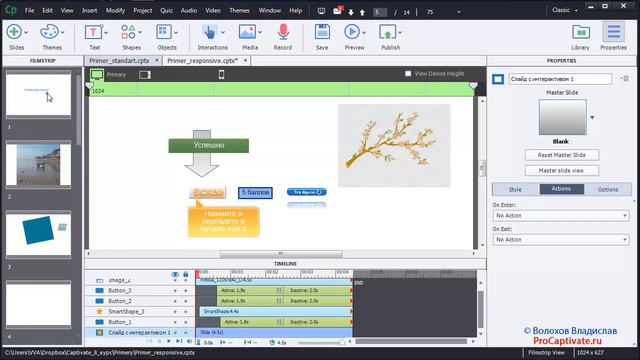The image size is (640, 360).
Task: Expand the Shapes dropdown arrow
Action: [x=140, y=32]
